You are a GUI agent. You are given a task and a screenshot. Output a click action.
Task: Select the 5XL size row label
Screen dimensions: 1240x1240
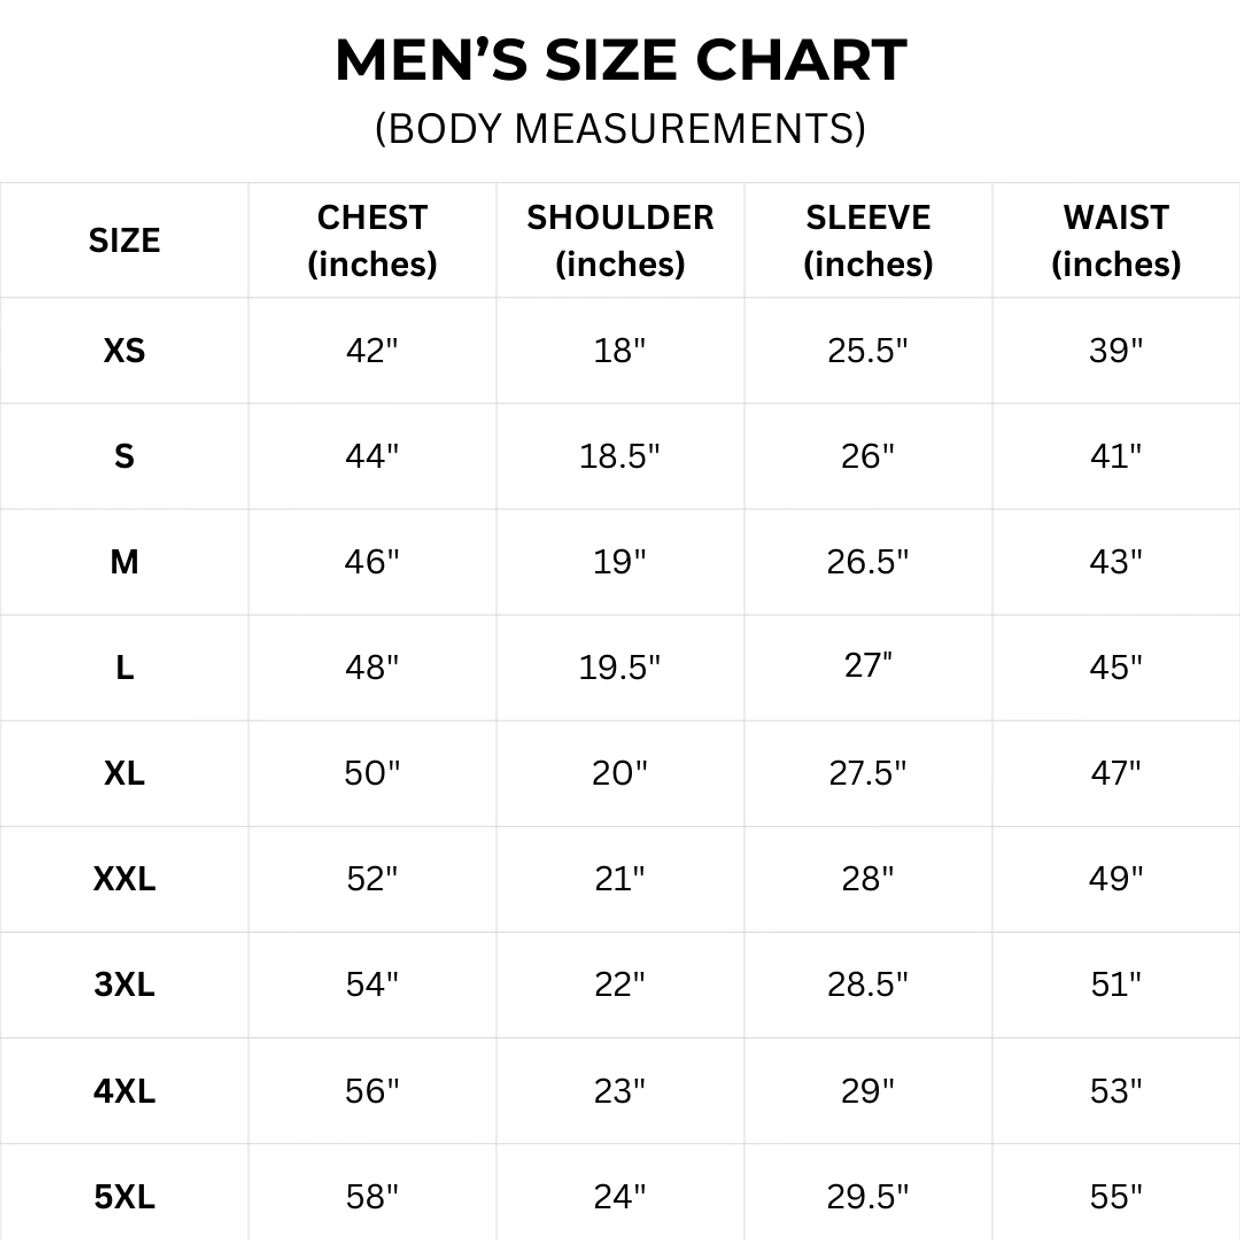click(x=124, y=1196)
